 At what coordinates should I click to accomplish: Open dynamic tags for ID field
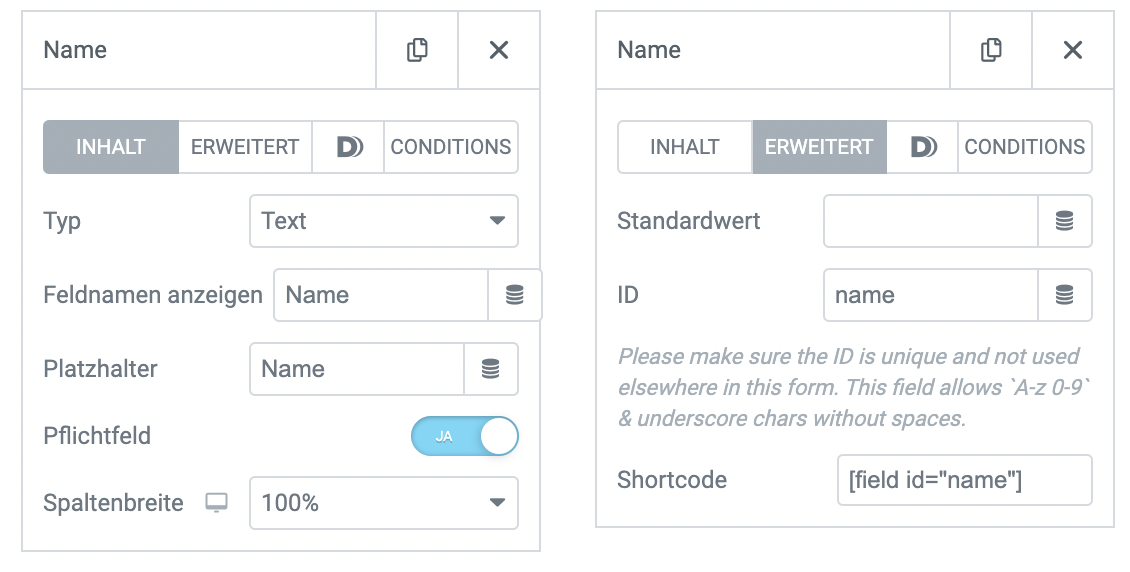click(1064, 295)
